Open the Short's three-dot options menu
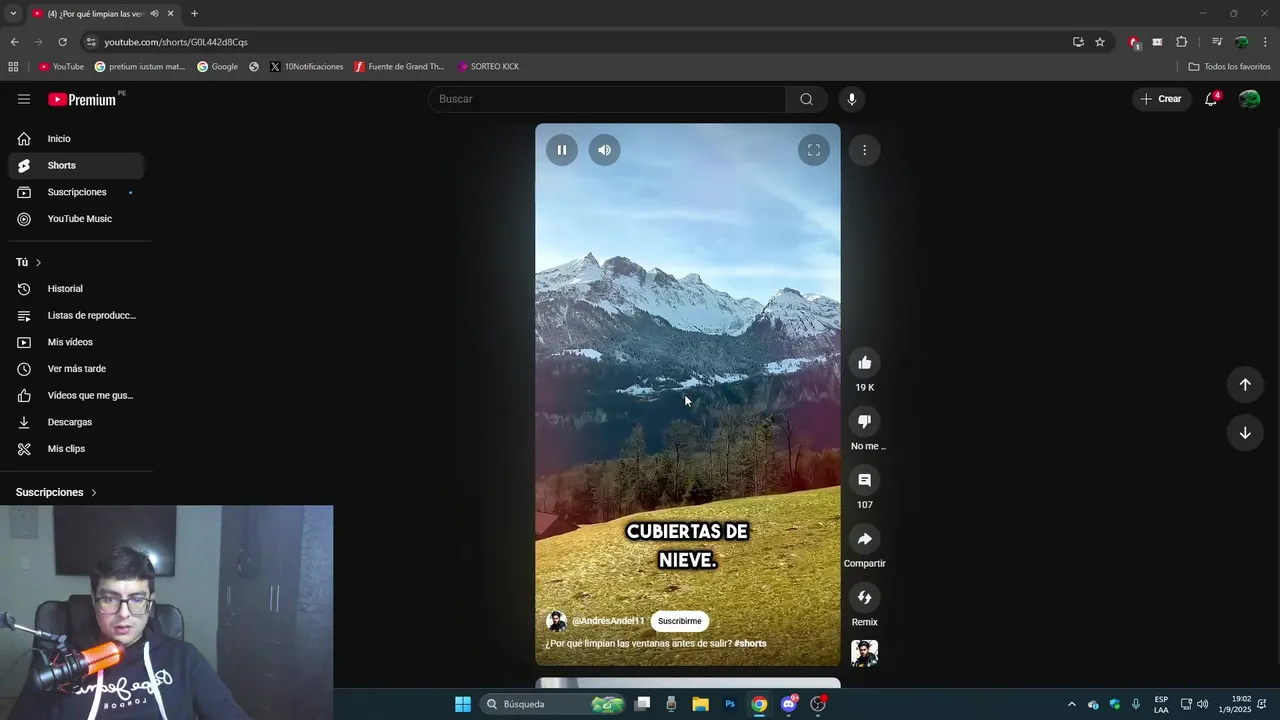Image resolution: width=1280 pixels, height=720 pixels. pos(864,150)
